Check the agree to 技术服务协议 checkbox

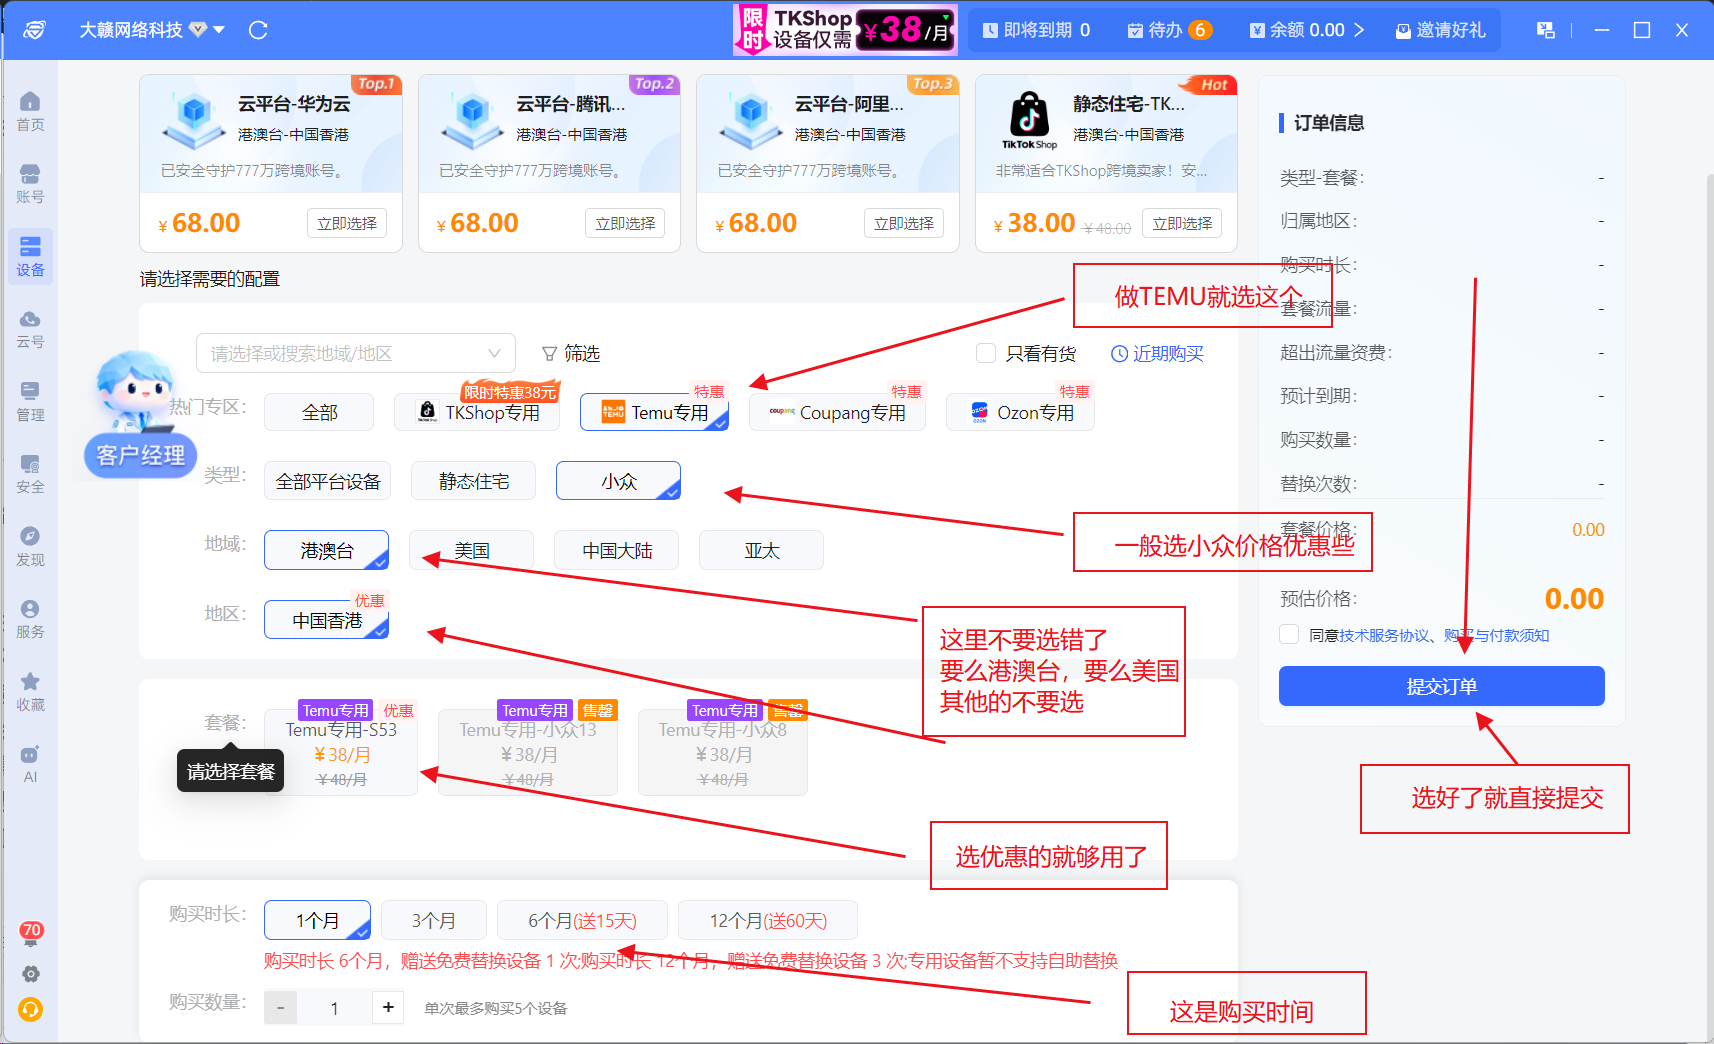click(x=1289, y=635)
